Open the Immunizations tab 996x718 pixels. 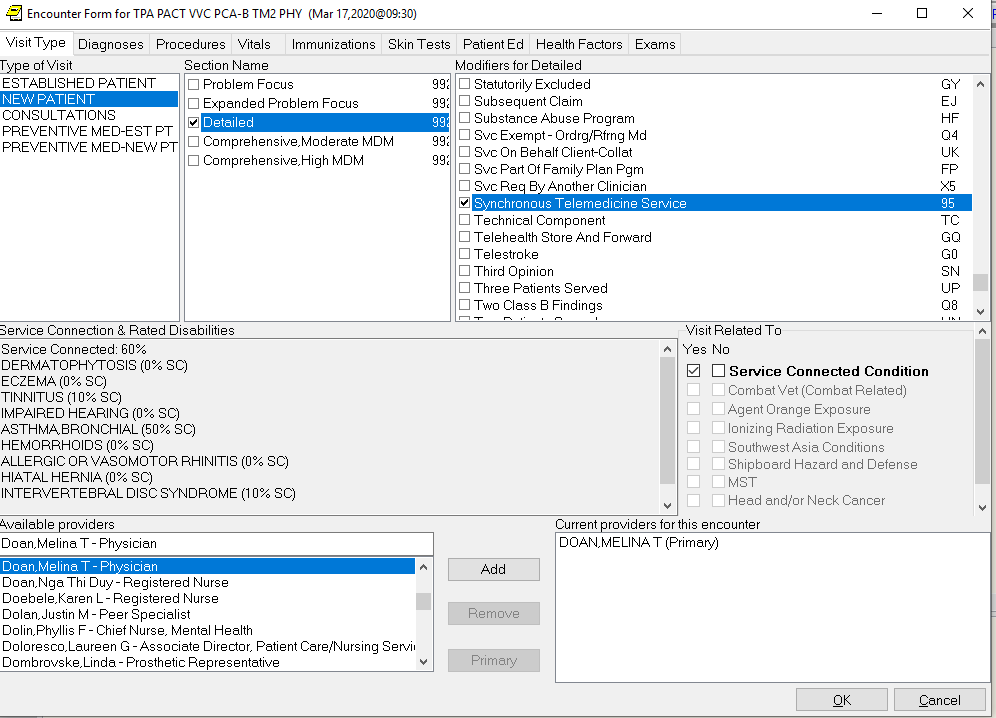[333, 44]
